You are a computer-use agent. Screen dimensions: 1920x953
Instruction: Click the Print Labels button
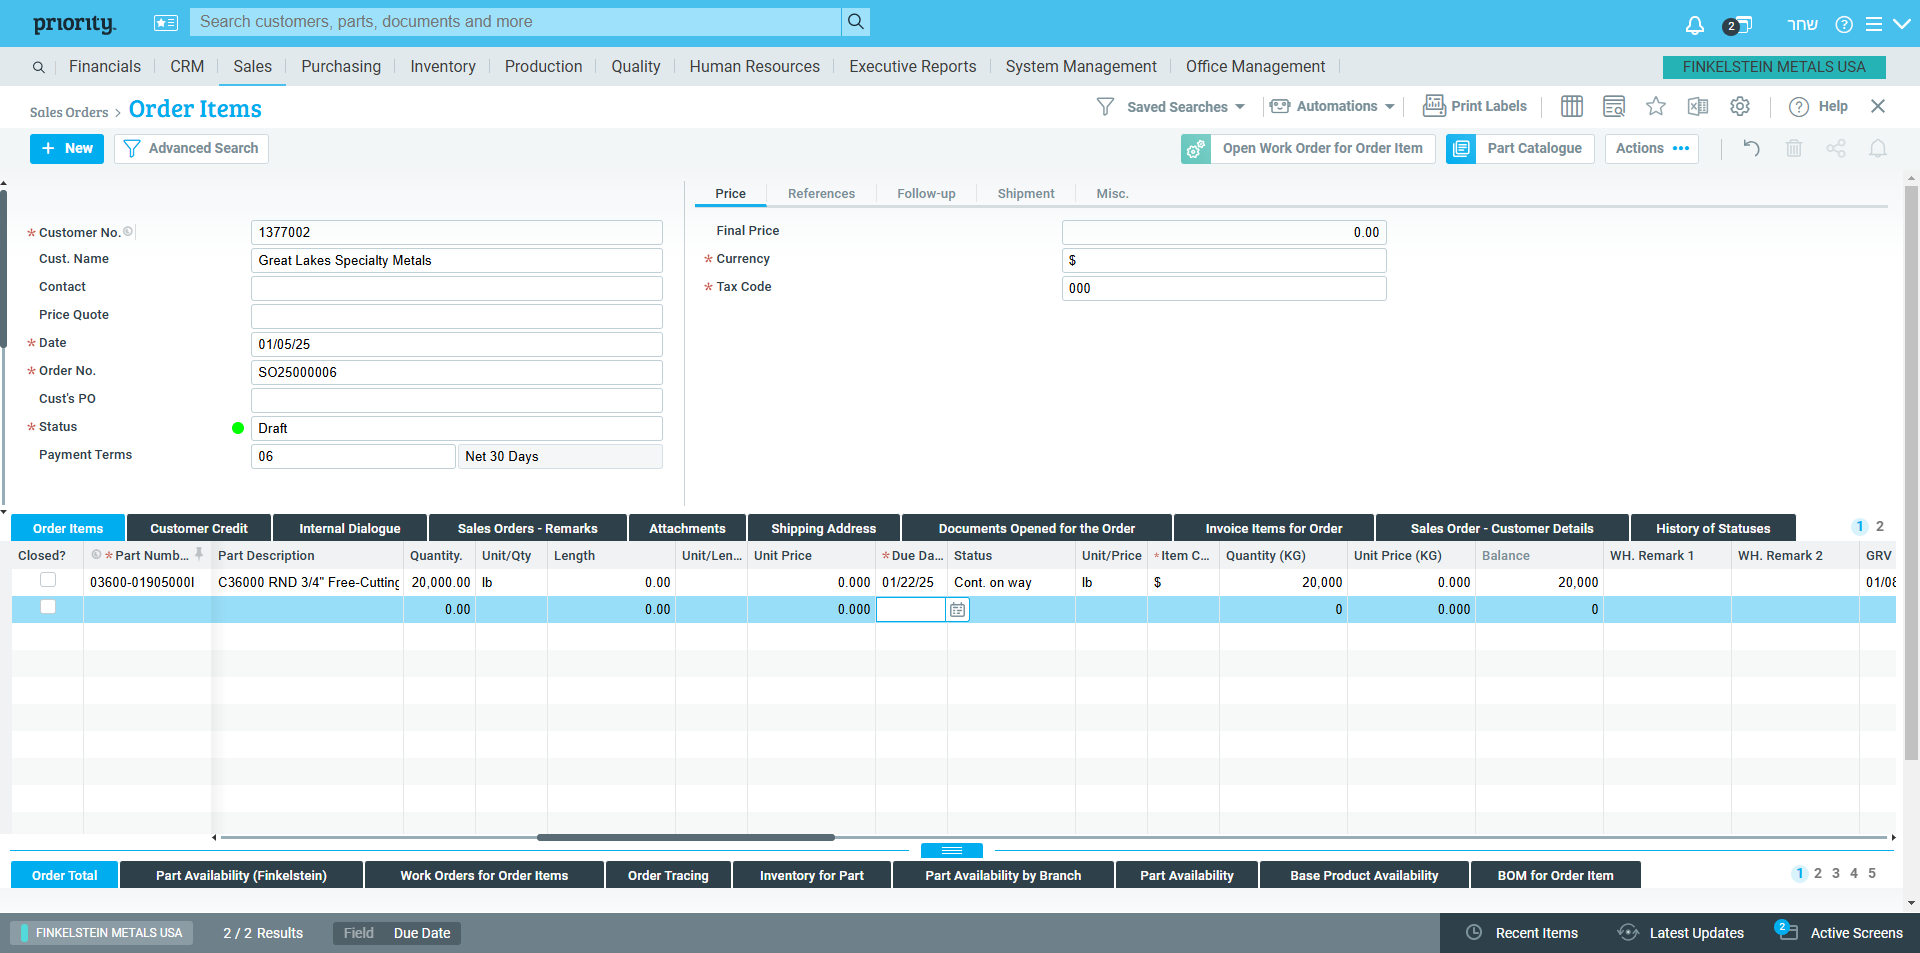[x=1475, y=106]
